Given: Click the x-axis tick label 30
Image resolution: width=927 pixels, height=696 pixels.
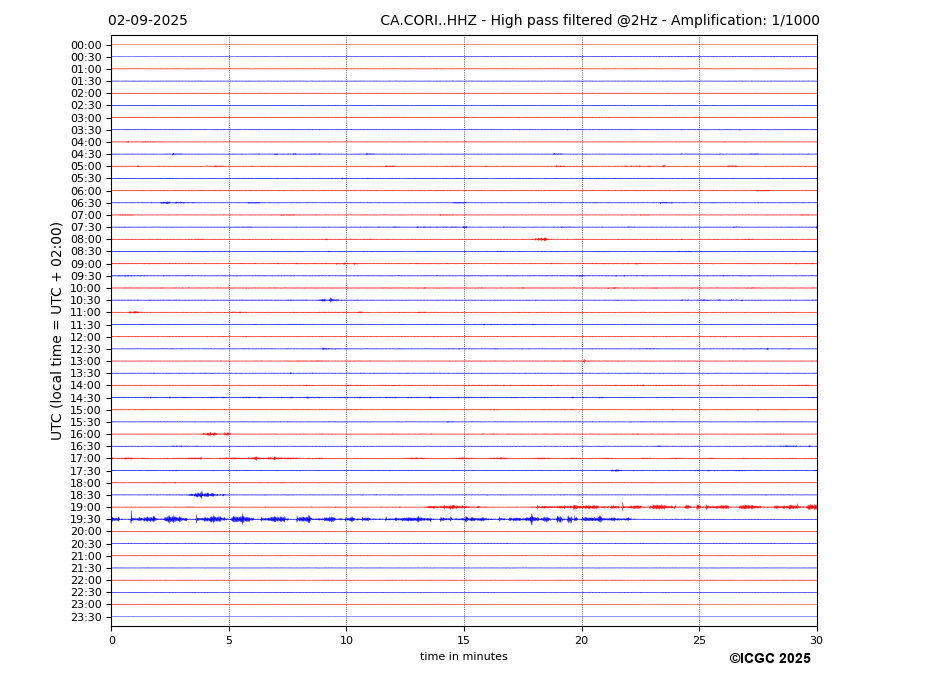Looking at the screenshot, I should (x=816, y=640).
